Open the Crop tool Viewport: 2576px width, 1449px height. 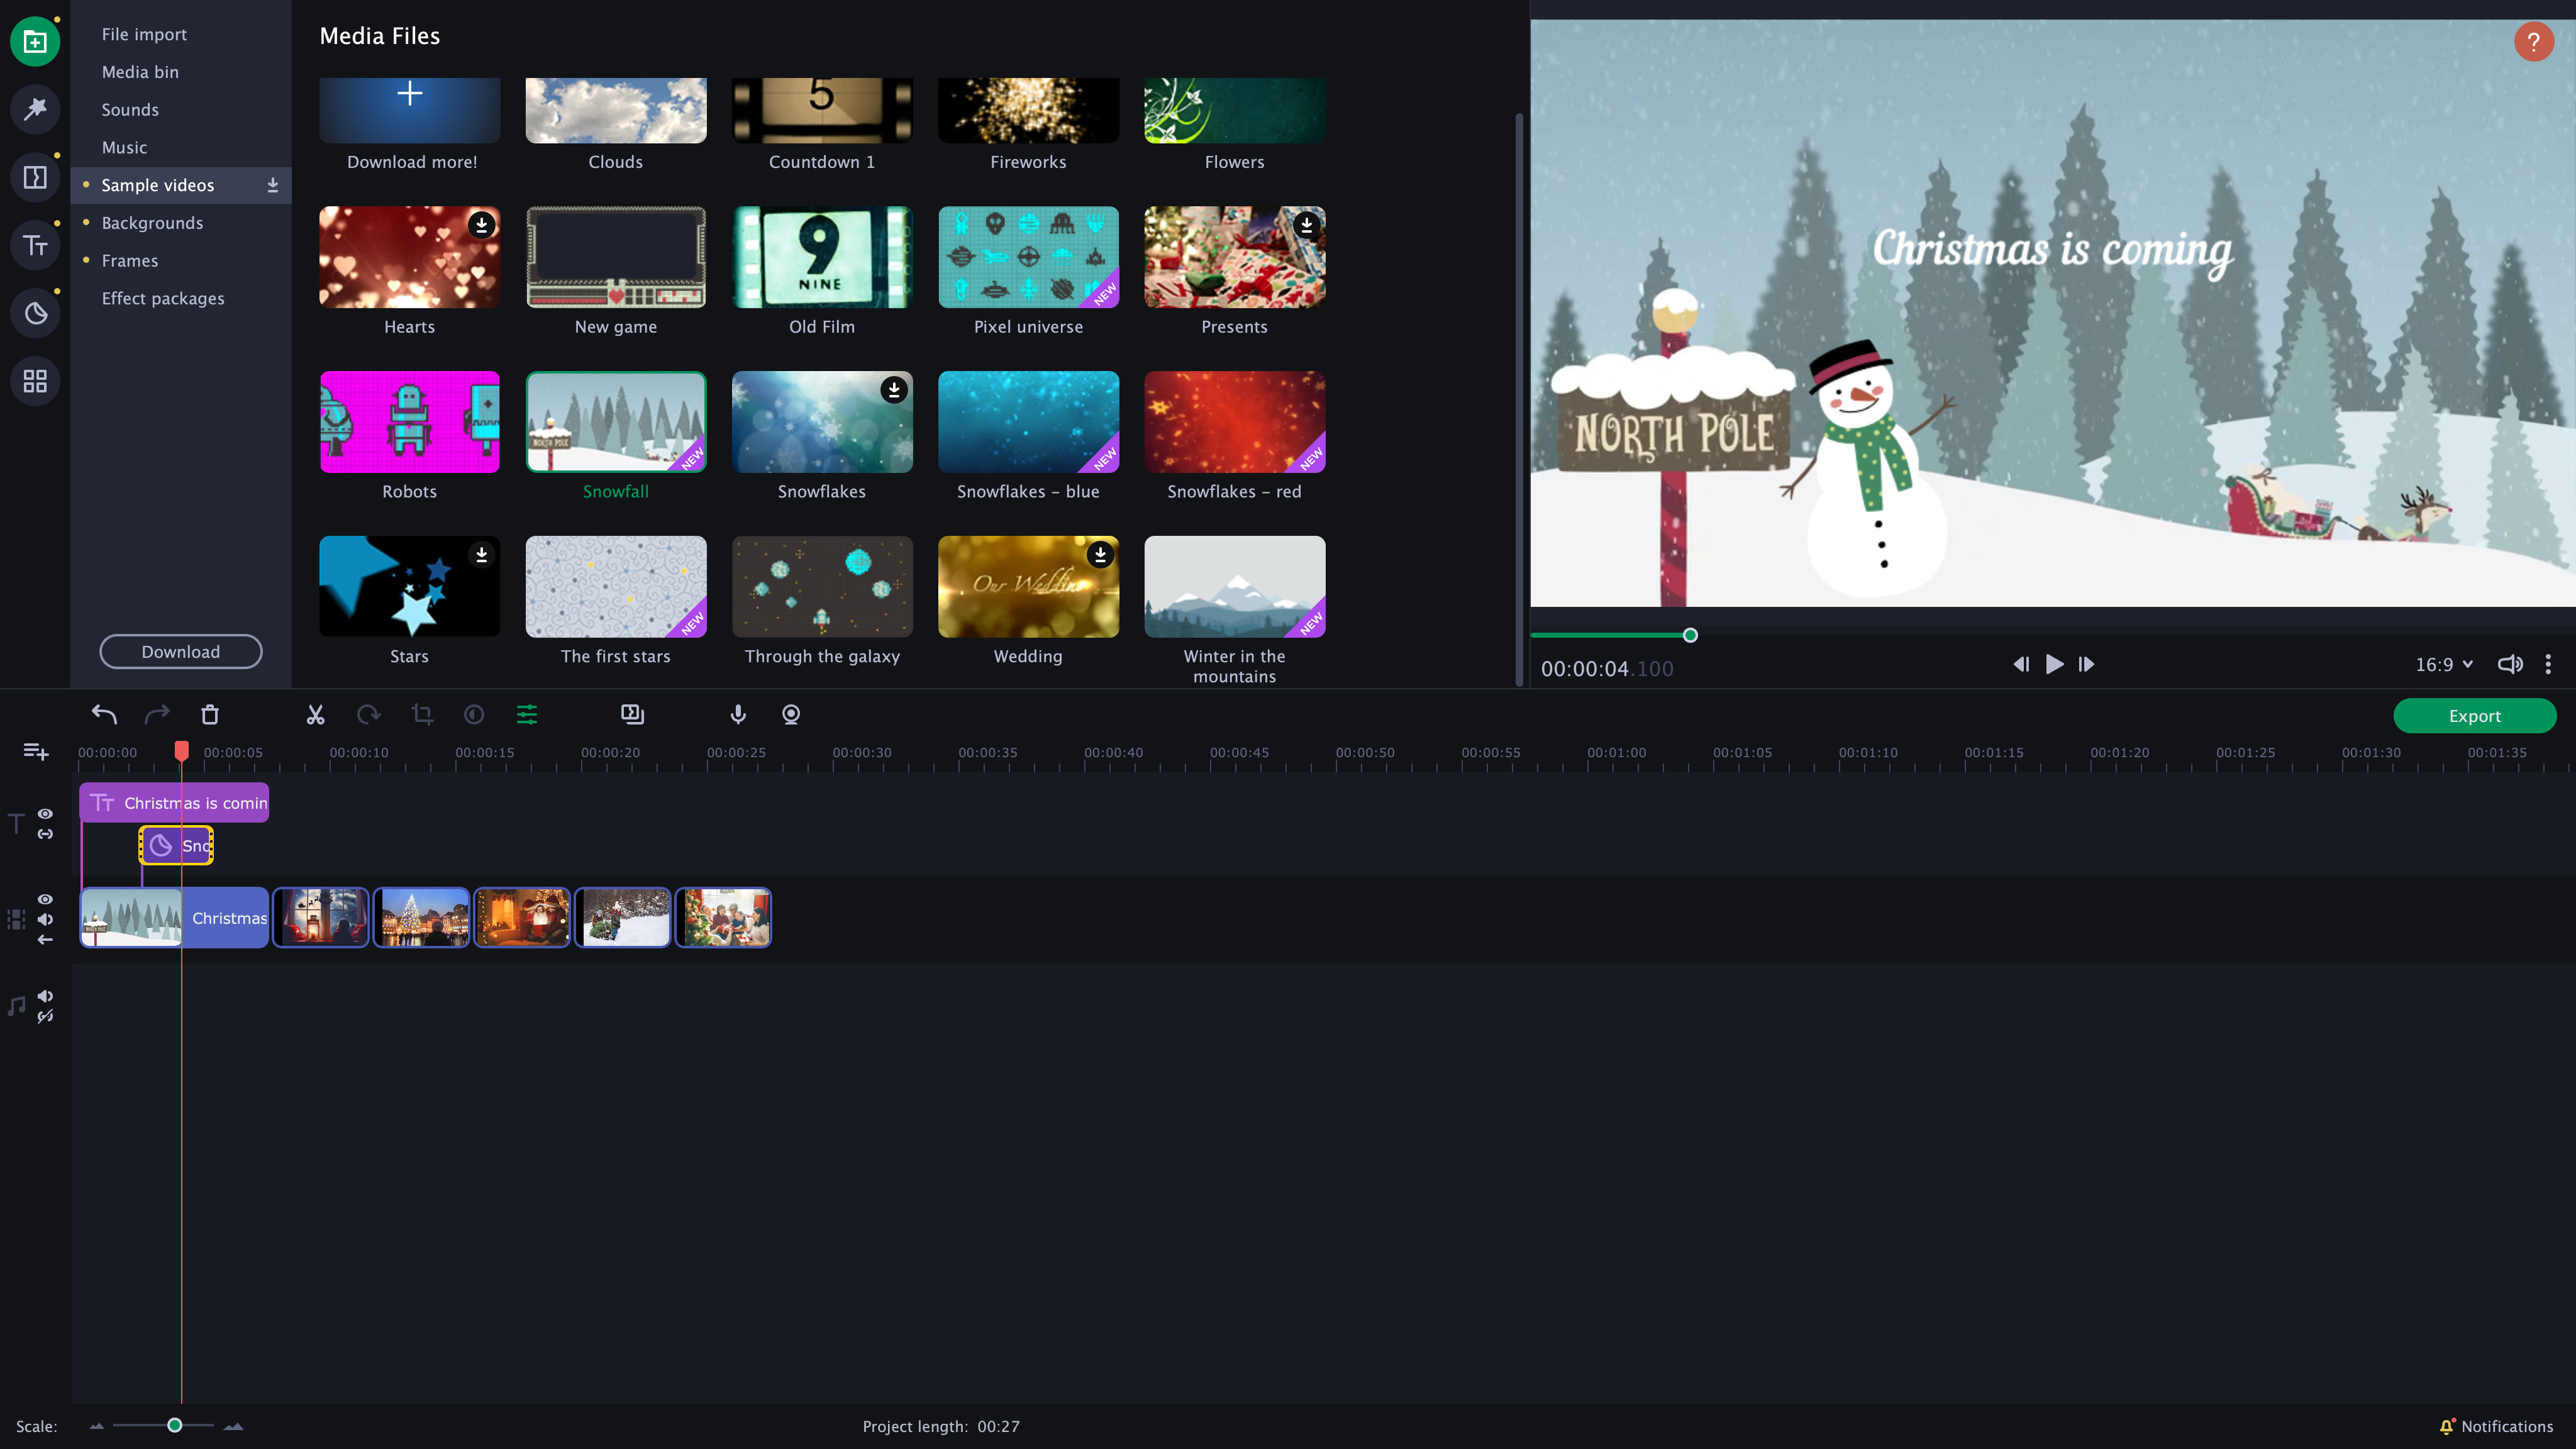(421, 715)
